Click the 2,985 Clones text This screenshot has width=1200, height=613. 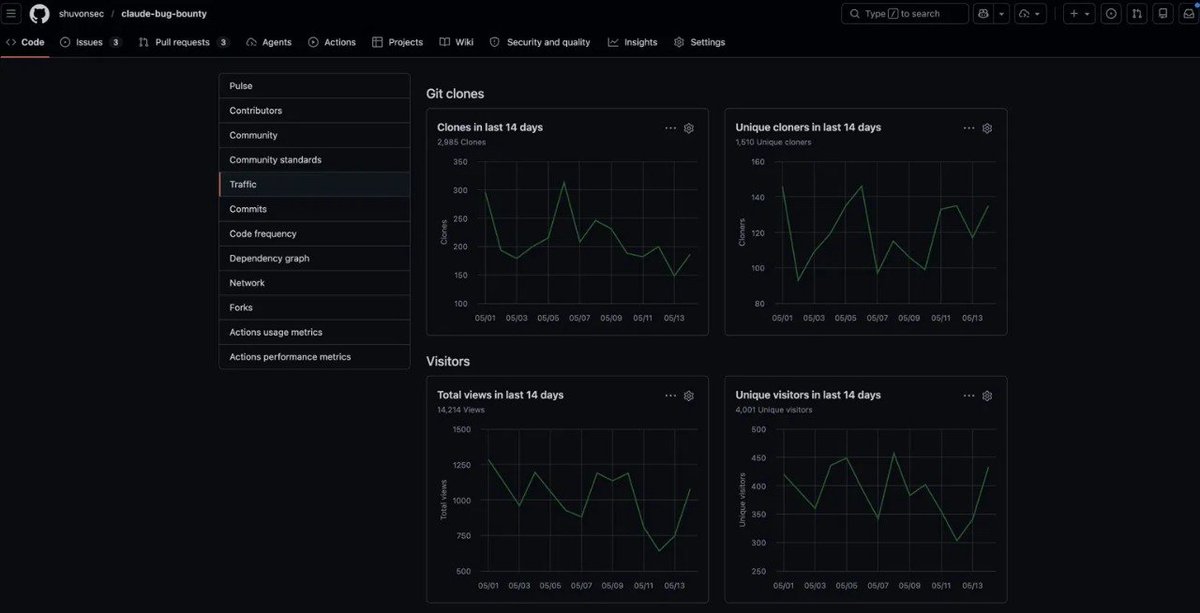[461, 142]
